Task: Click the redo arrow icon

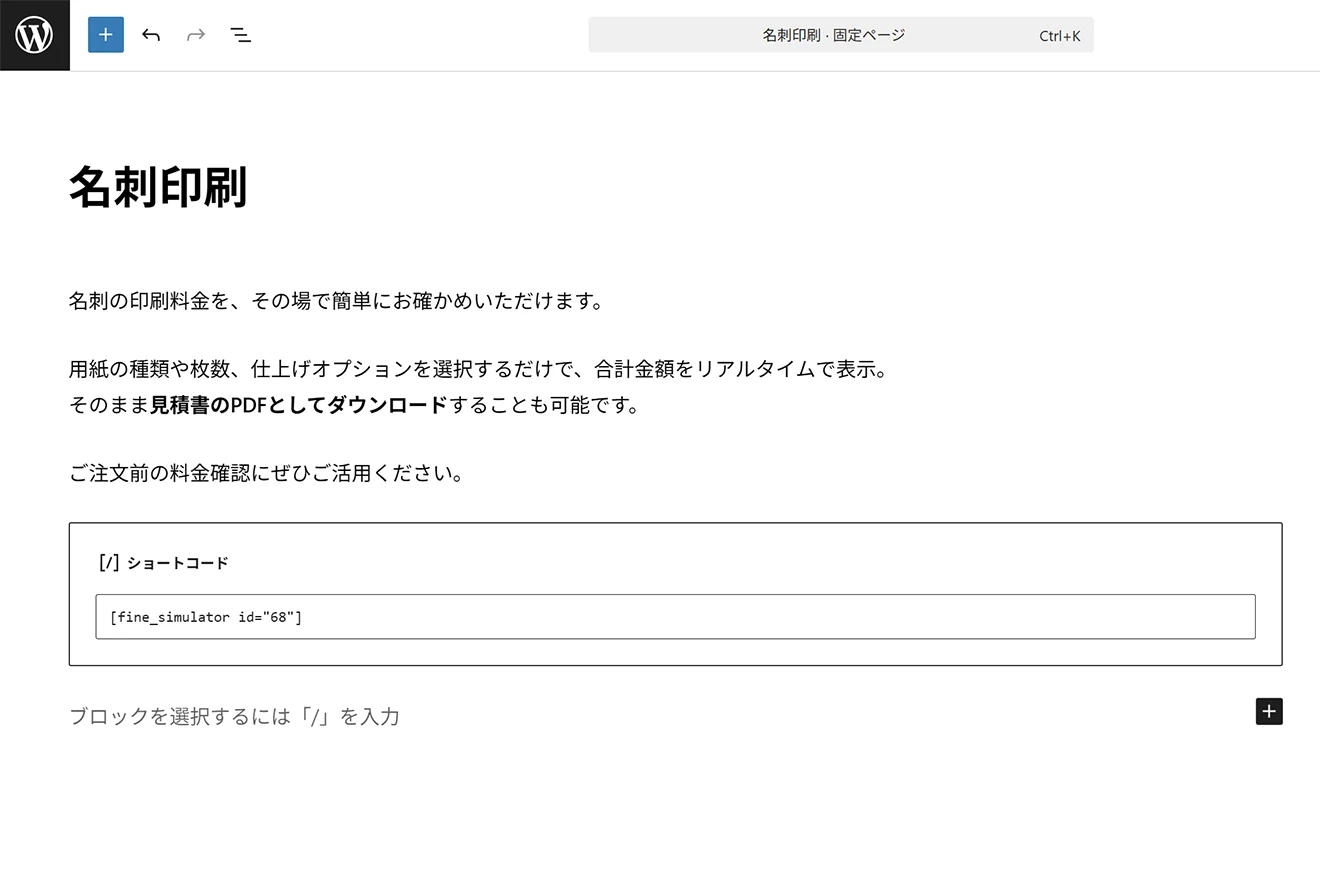Action: [x=196, y=35]
